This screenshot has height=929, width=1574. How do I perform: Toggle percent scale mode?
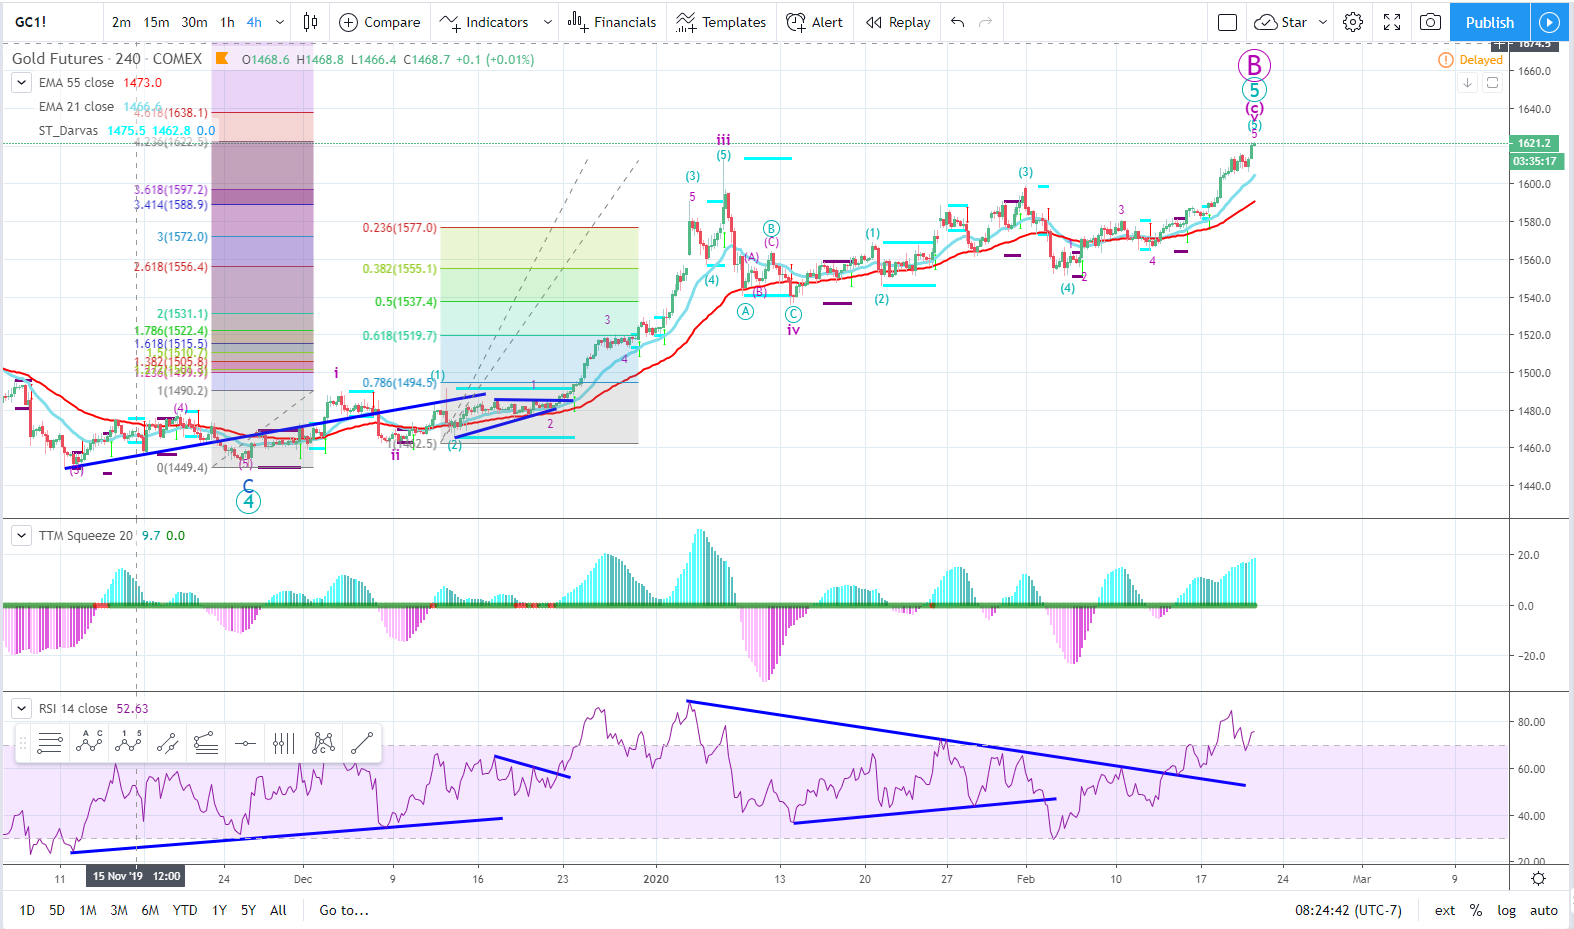point(1476,910)
